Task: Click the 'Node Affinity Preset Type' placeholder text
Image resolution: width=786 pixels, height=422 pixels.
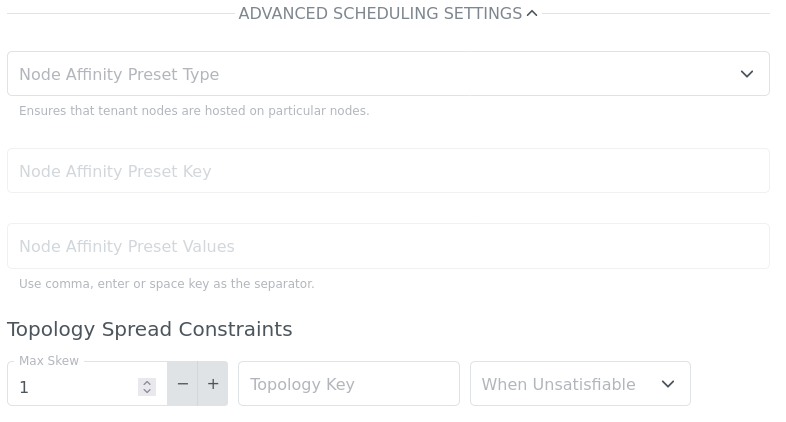Action: (x=119, y=74)
